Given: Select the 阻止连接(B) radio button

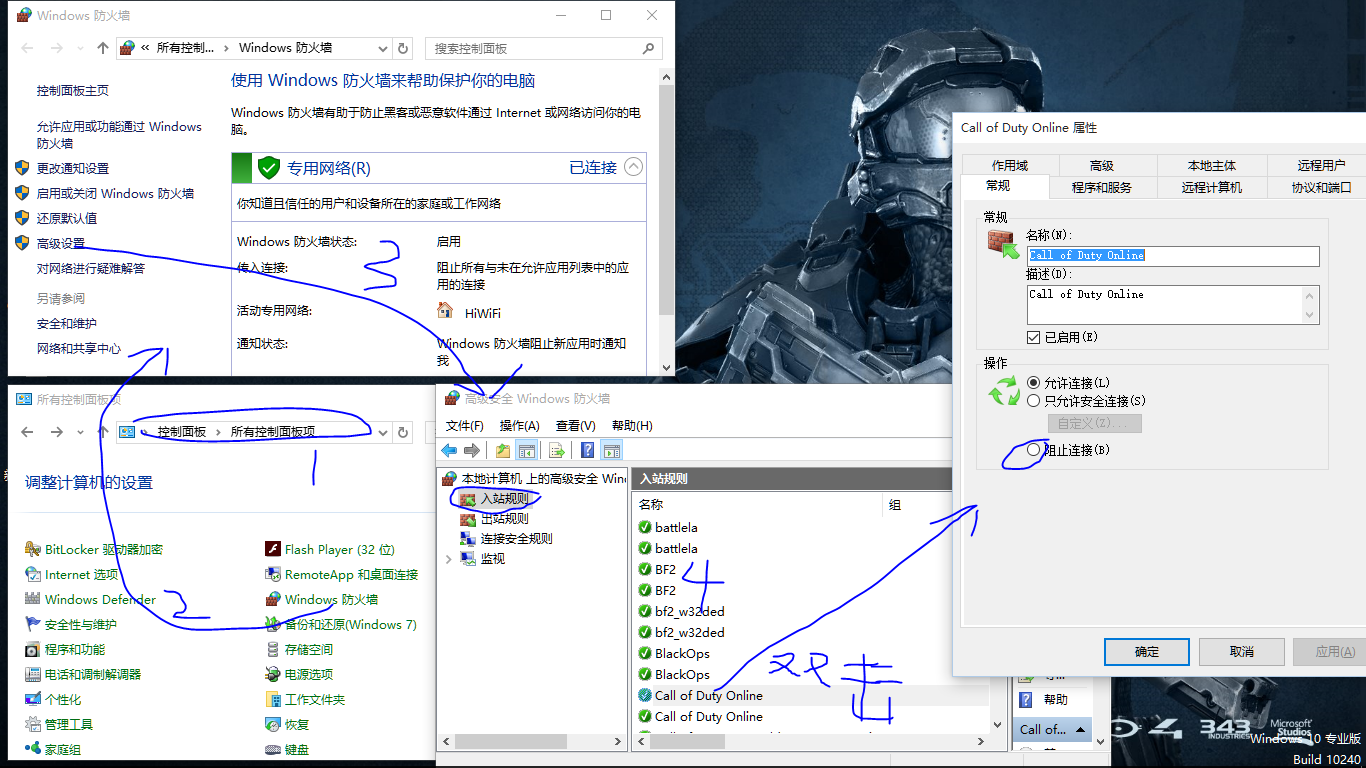Looking at the screenshot, I should pyautogui.click(x=1034, y=450).
